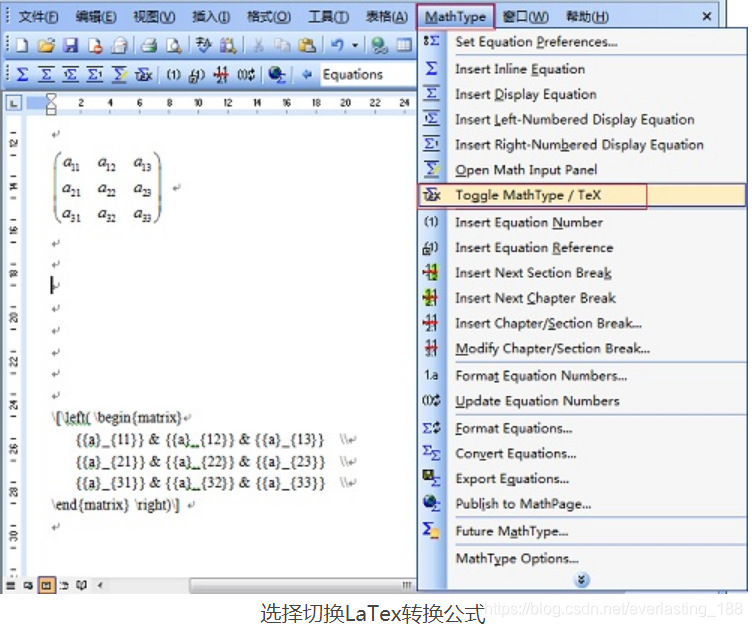Viewport: 752px width, 627px height.
Task: Click the Update Equation Numbers toolbar icon
Action: [x=246, y=75]
